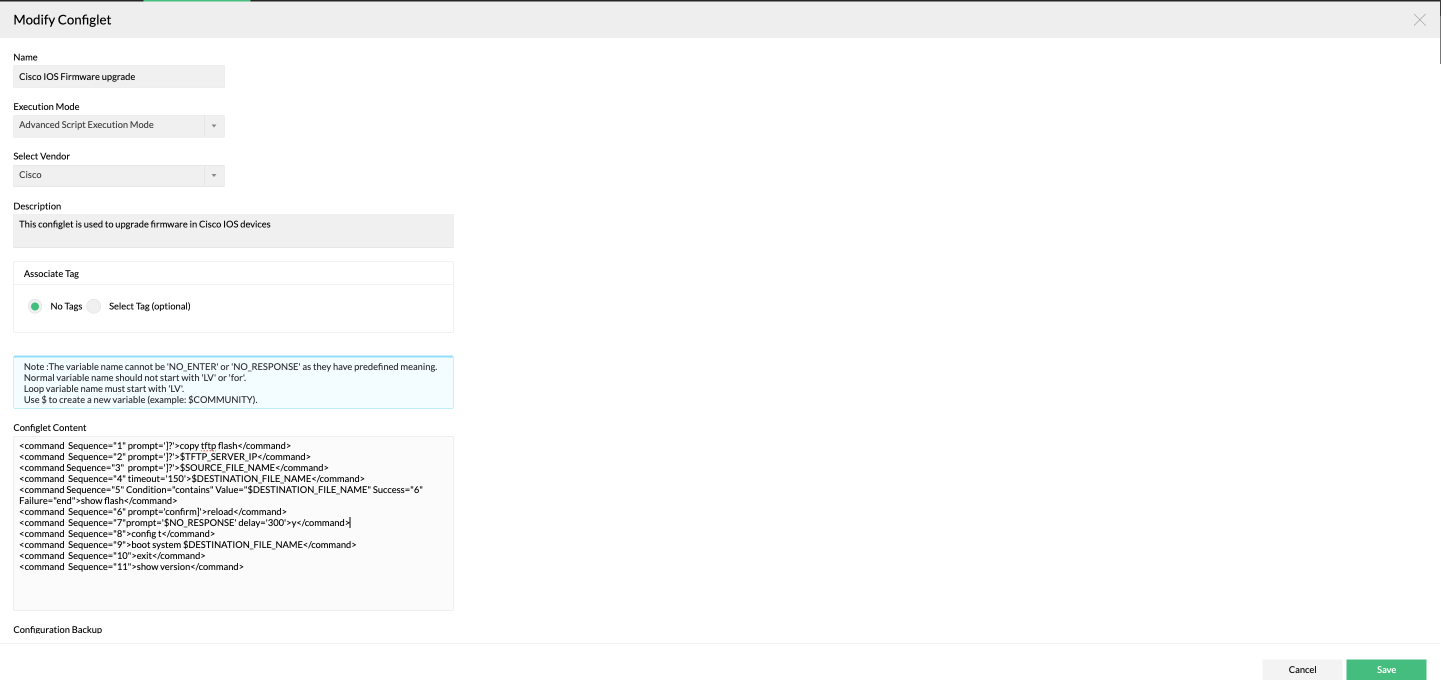Click the 'copy tftp flash' command line
The width and height of the screenshot is (1441, 696).
(155, 446)
